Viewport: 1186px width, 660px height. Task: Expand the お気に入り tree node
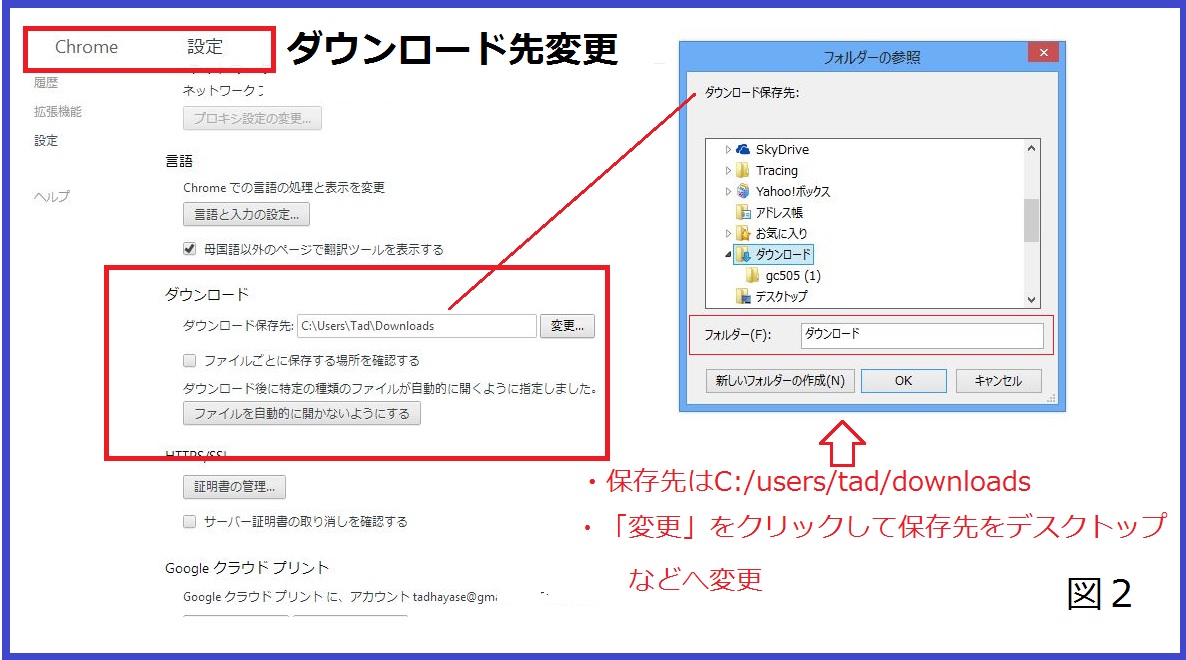point(728,234)
